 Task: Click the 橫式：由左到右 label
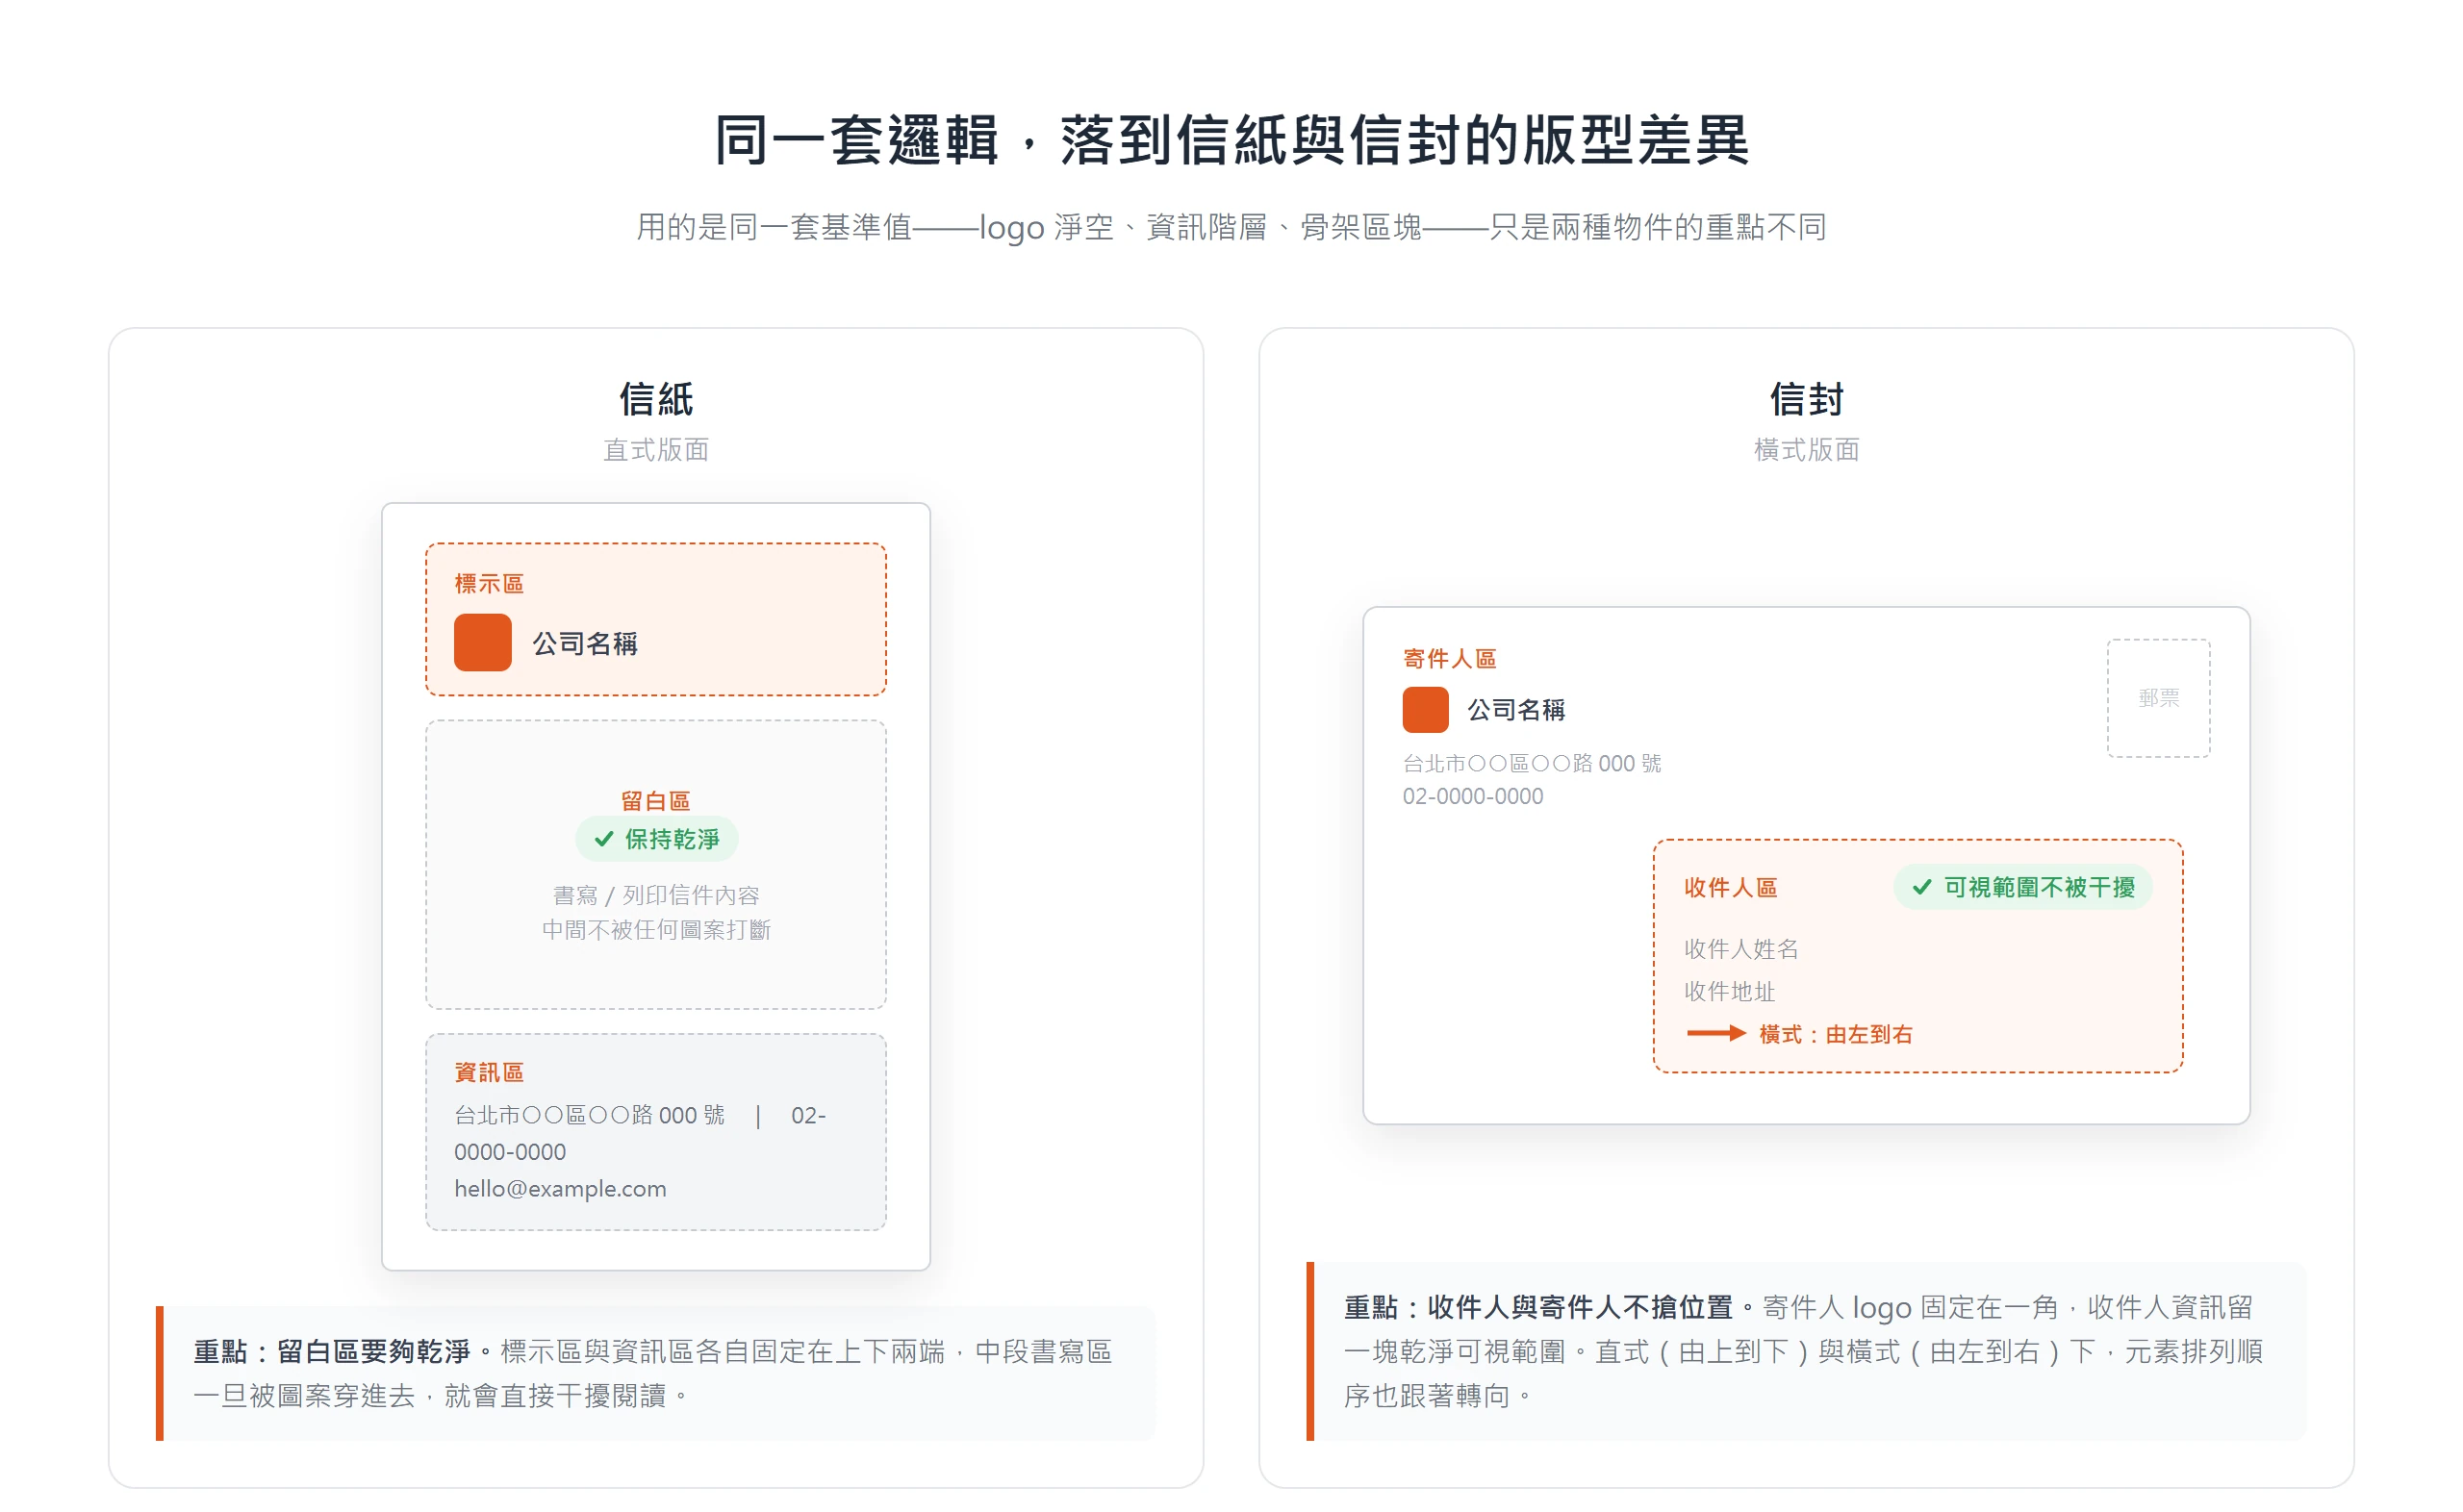click(x=1836, y=1035)
